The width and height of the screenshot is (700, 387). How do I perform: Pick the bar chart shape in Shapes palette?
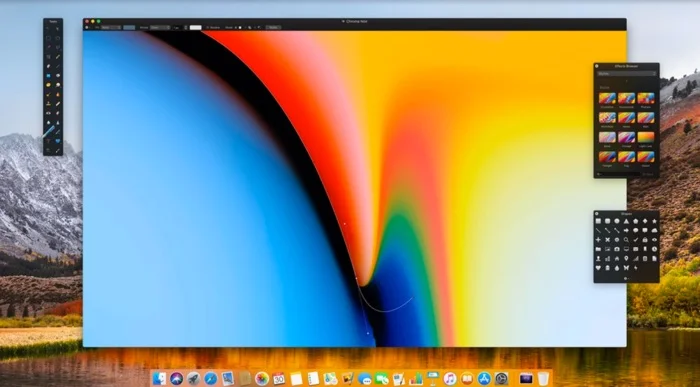click(608, 258)
